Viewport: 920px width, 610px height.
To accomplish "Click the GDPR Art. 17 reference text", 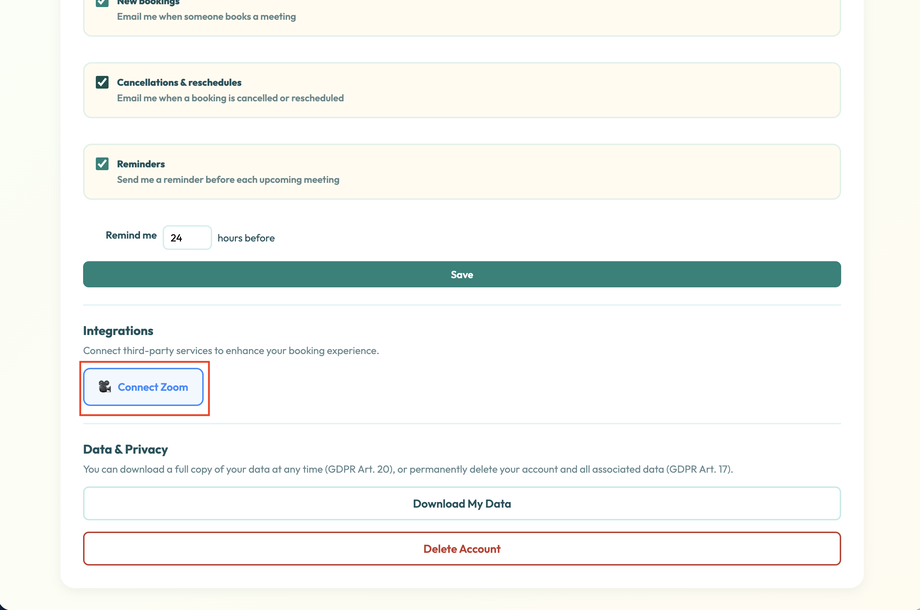I will 697,468.
